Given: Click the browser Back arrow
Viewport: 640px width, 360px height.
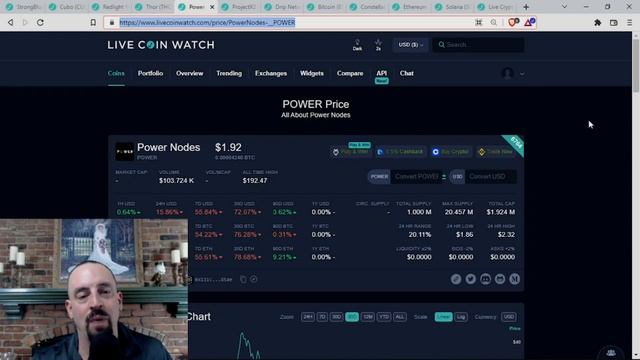Looking at the screenshot, I should (11, 22).
